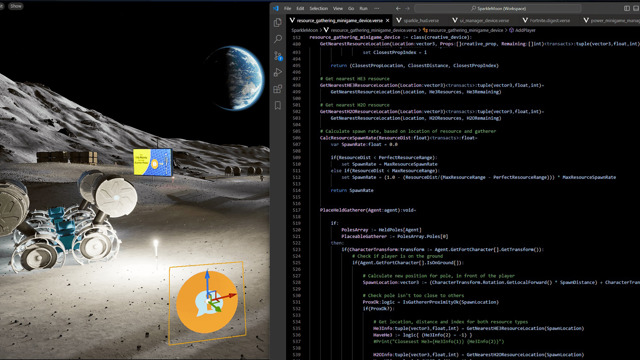Viewport: 640px width, 360px height.
Task: Open the Go menu
Action: click(x=351, y=8)
